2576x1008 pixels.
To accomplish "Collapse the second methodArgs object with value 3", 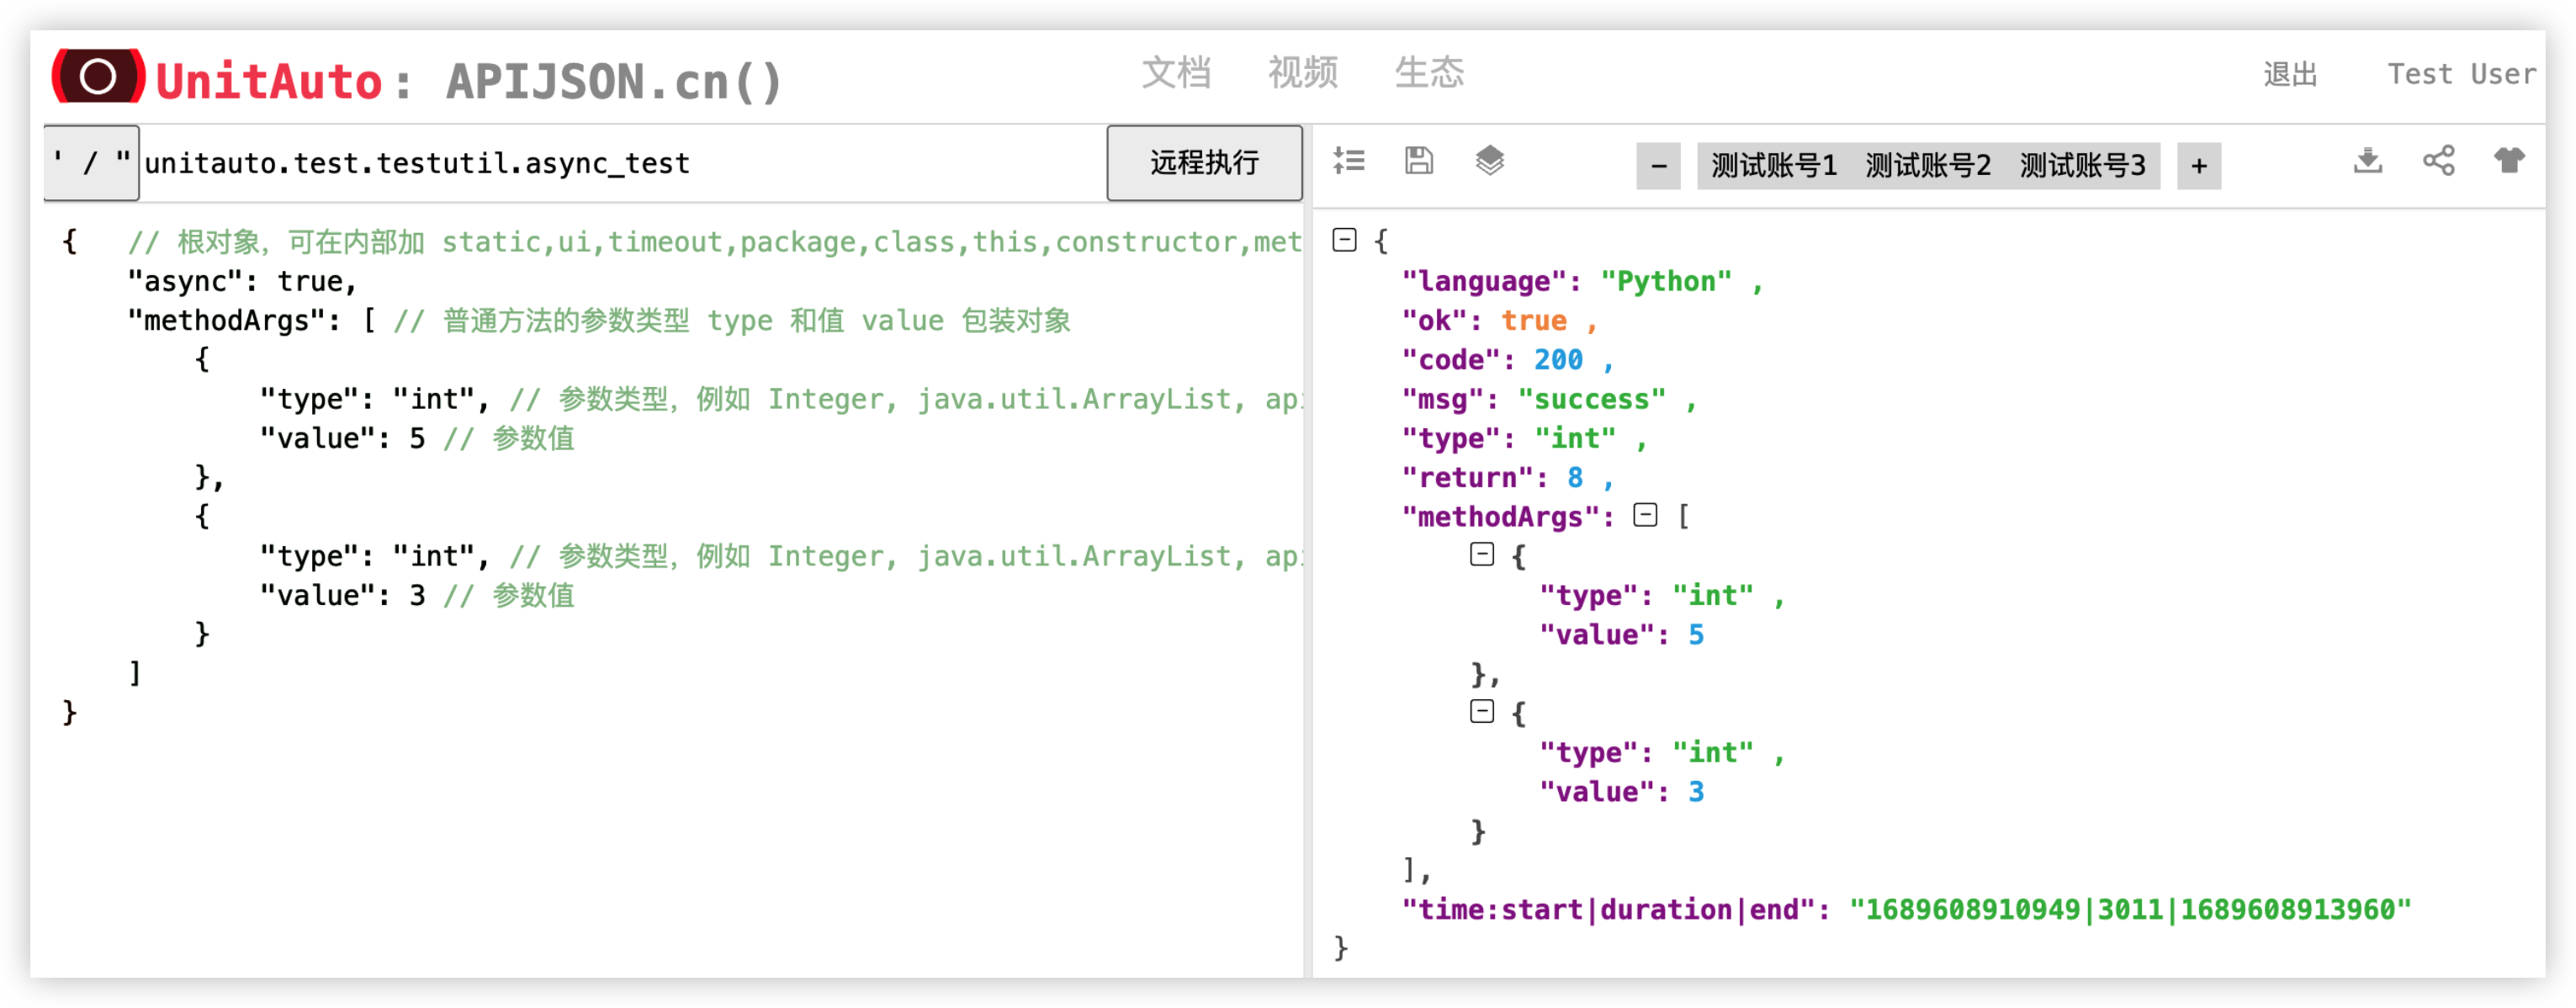I will click(1482, 711).
